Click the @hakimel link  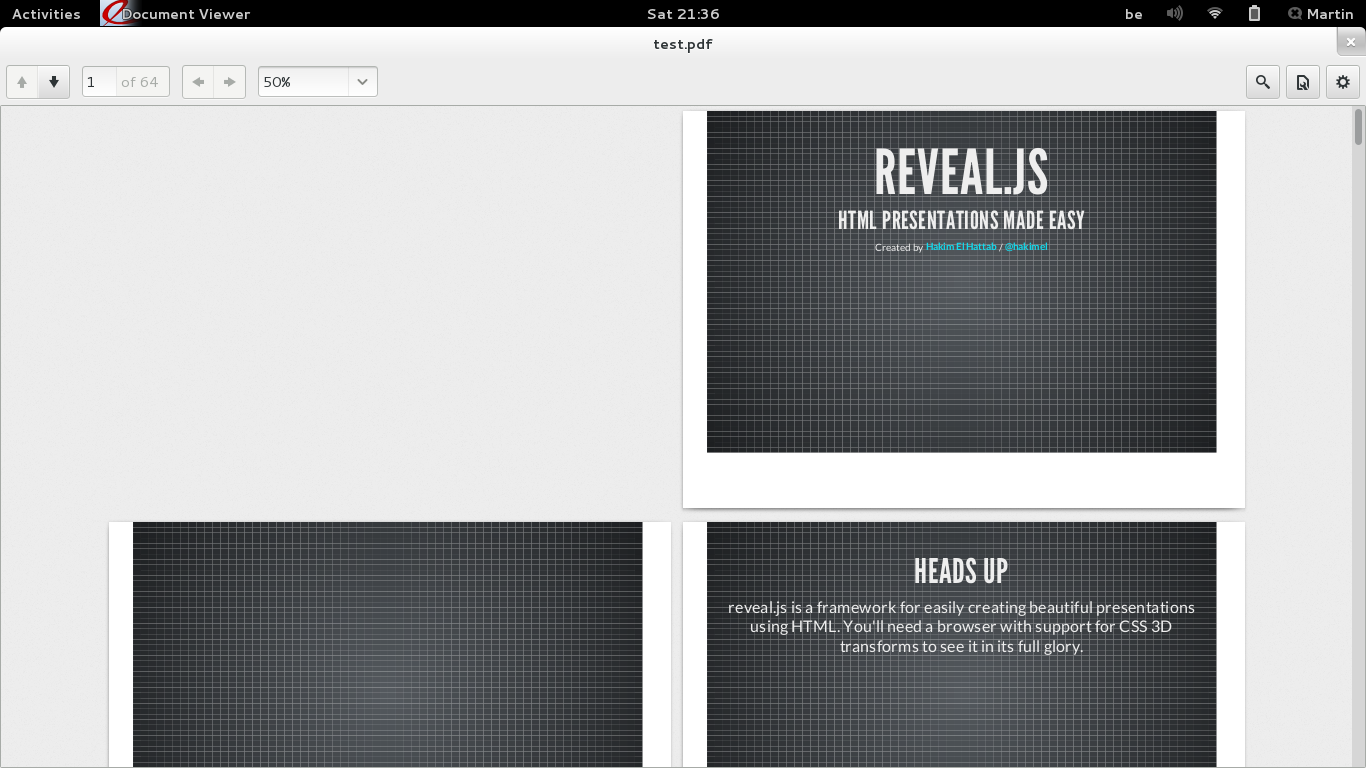coord(1026,247)
